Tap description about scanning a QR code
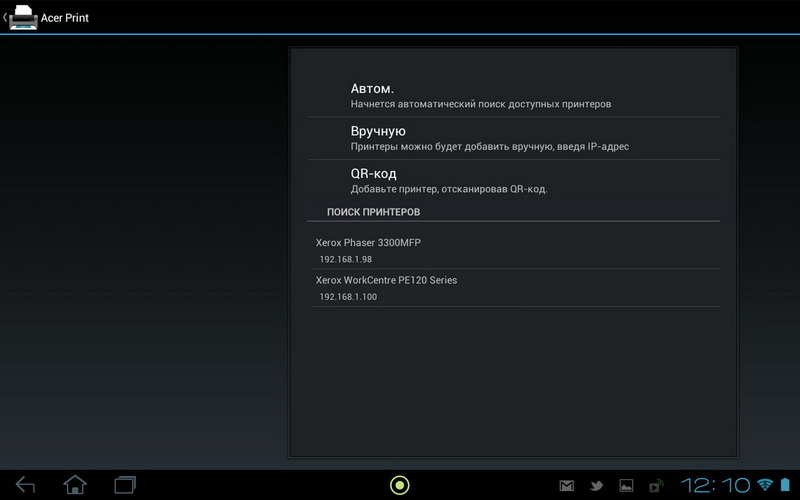Viewport: 800px width, 500px height. (449, 189)
